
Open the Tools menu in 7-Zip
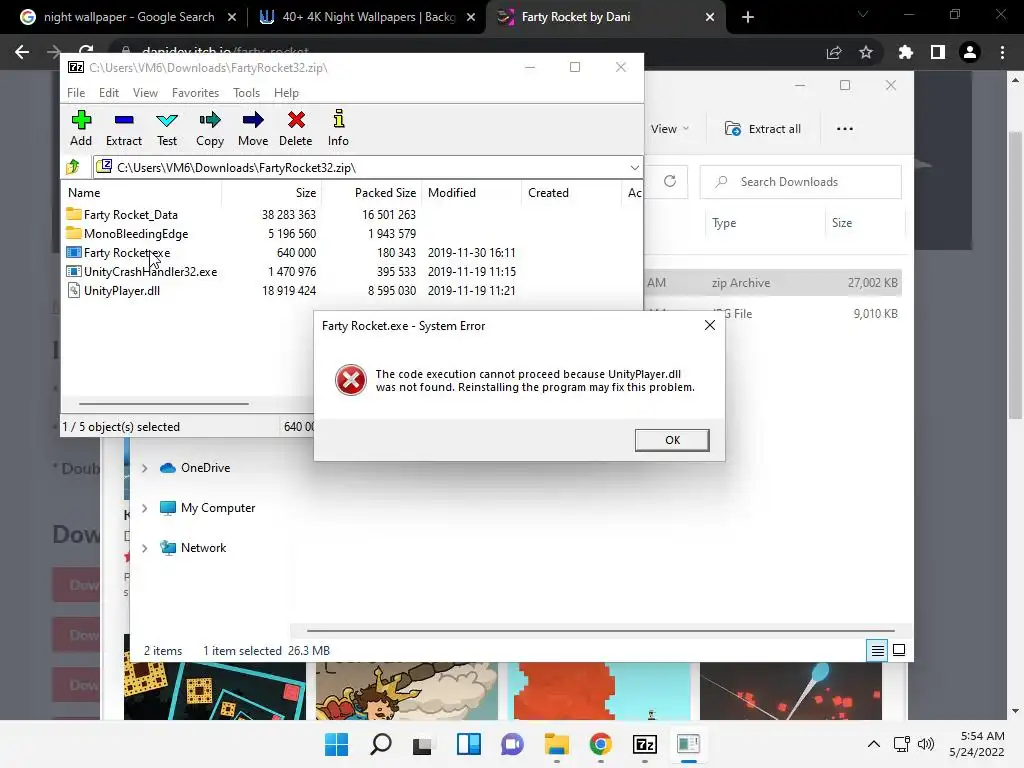pos(246,93)
